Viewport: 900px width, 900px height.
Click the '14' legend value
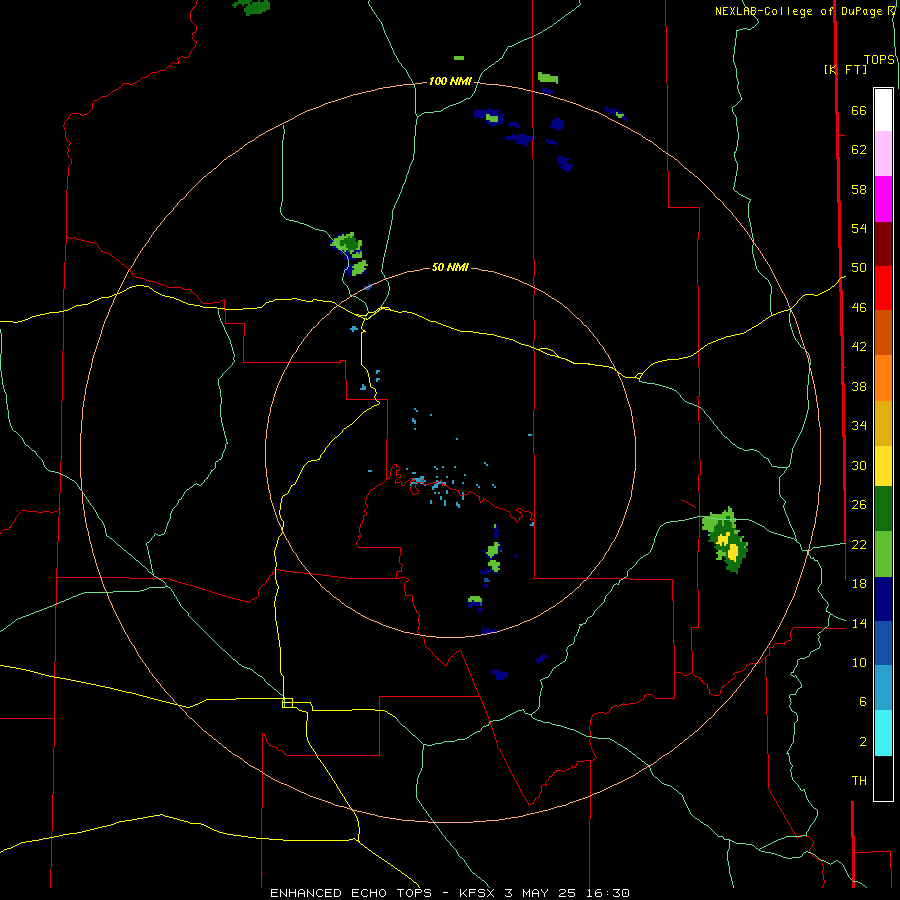pyautogui.click(x=859, y=623)
